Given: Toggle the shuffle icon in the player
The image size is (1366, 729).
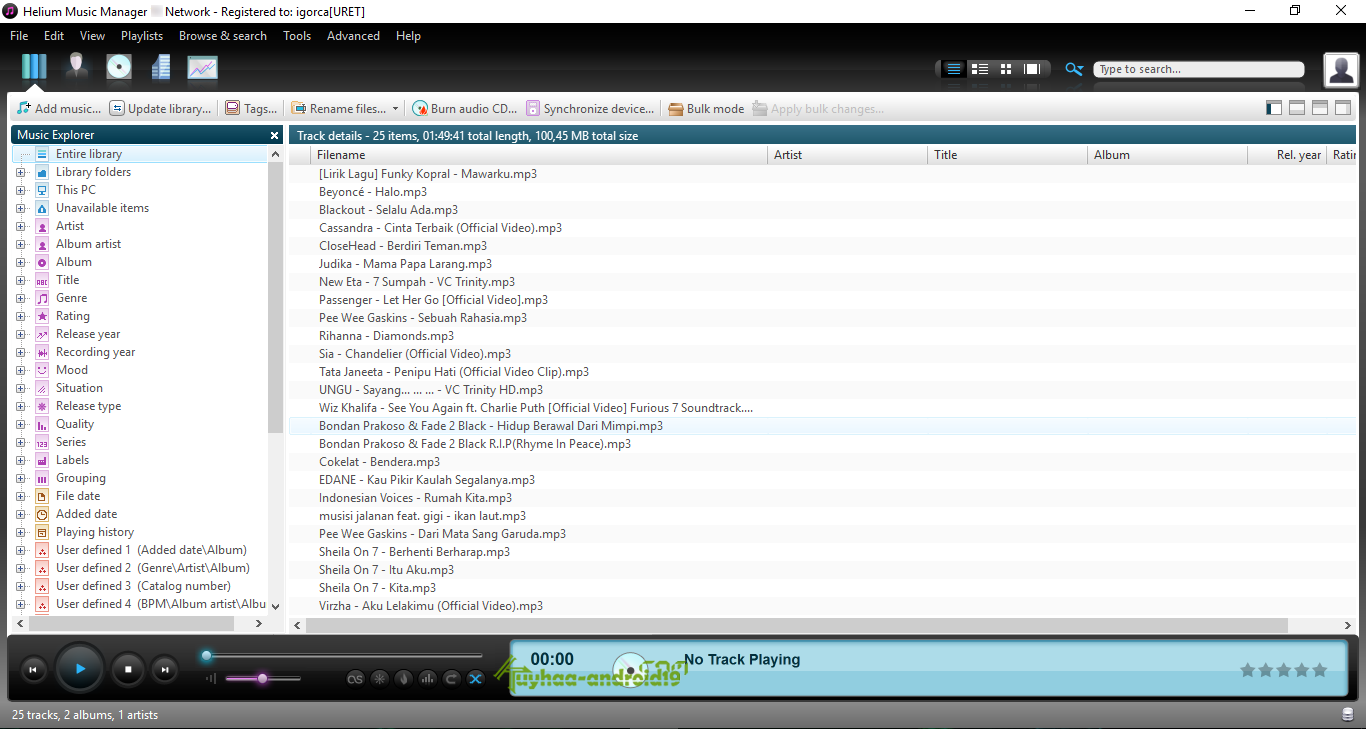Looking at the screenshot, I should tap(475, 679).
